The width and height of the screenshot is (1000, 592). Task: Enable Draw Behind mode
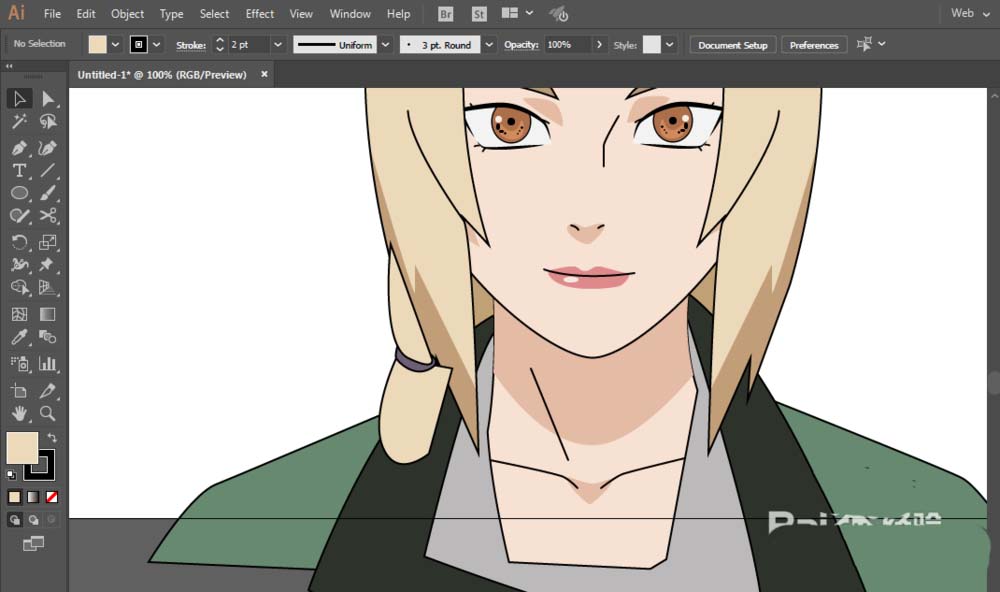[33, 520]
